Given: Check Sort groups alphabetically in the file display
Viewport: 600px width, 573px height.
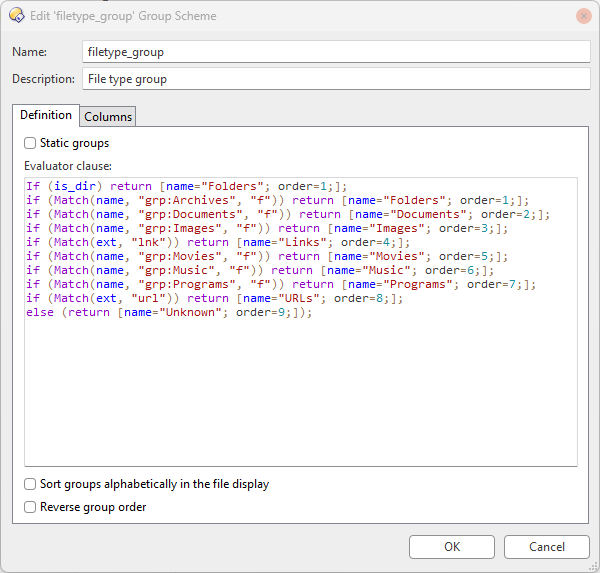Looking at the screenshot, I should (30, 484).
